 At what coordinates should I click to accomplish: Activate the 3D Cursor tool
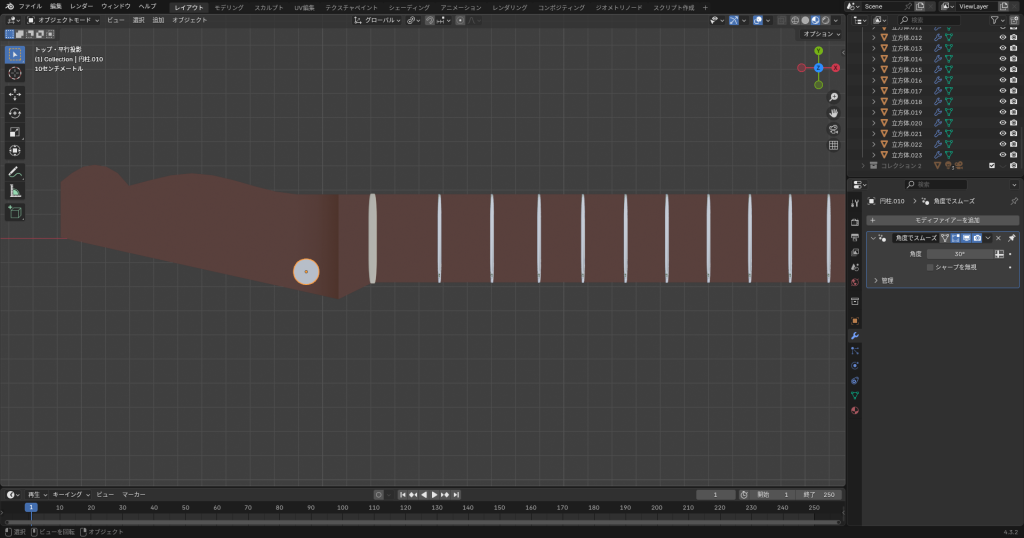(15, 73)
